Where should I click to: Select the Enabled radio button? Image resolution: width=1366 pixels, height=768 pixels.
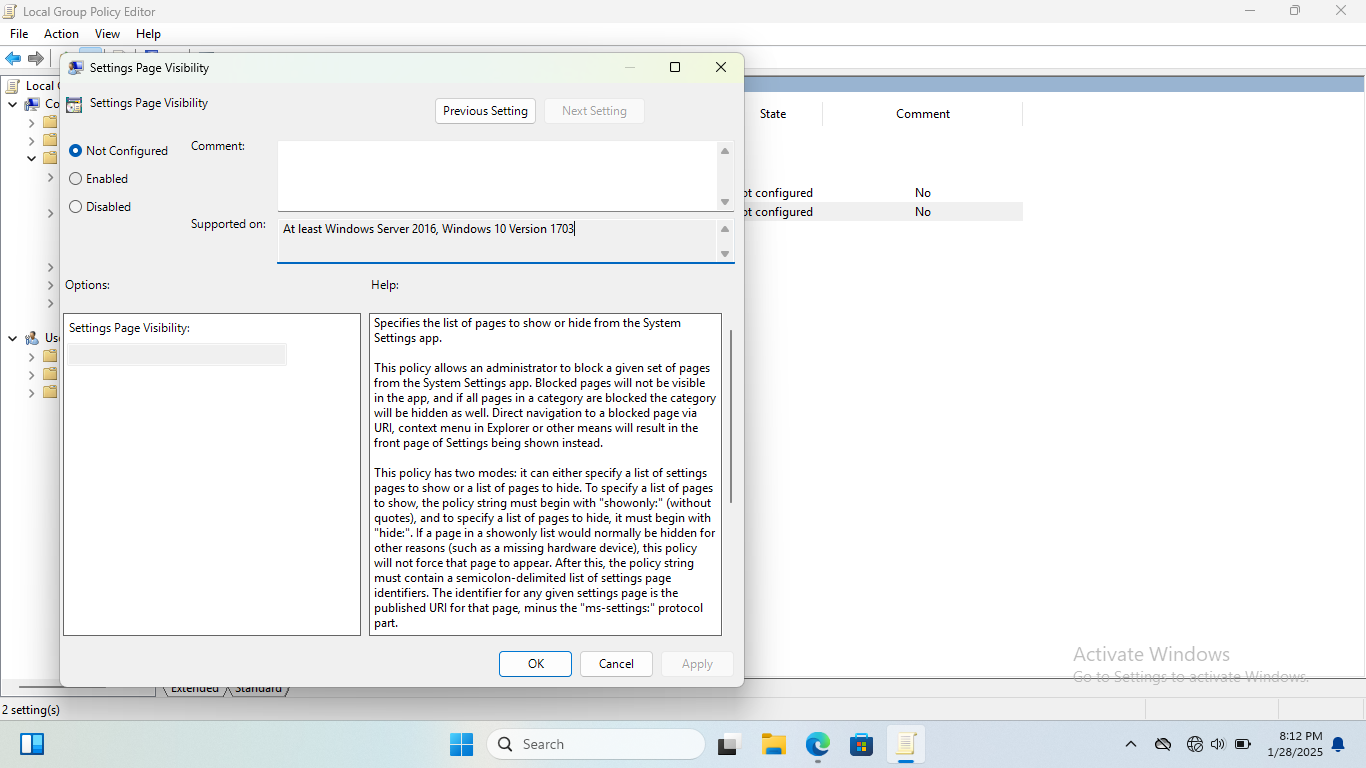(76, 179)
